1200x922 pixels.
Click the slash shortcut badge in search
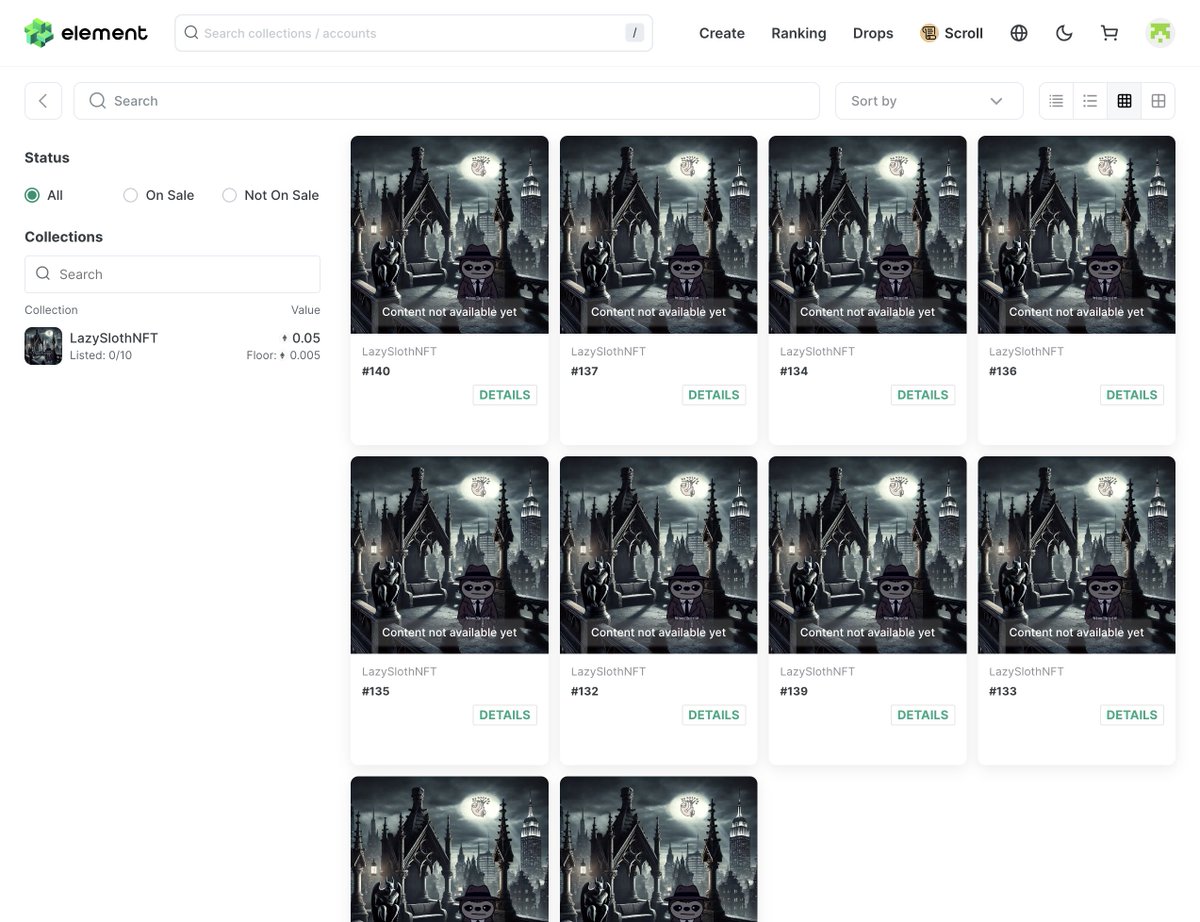tap(634, 33)
